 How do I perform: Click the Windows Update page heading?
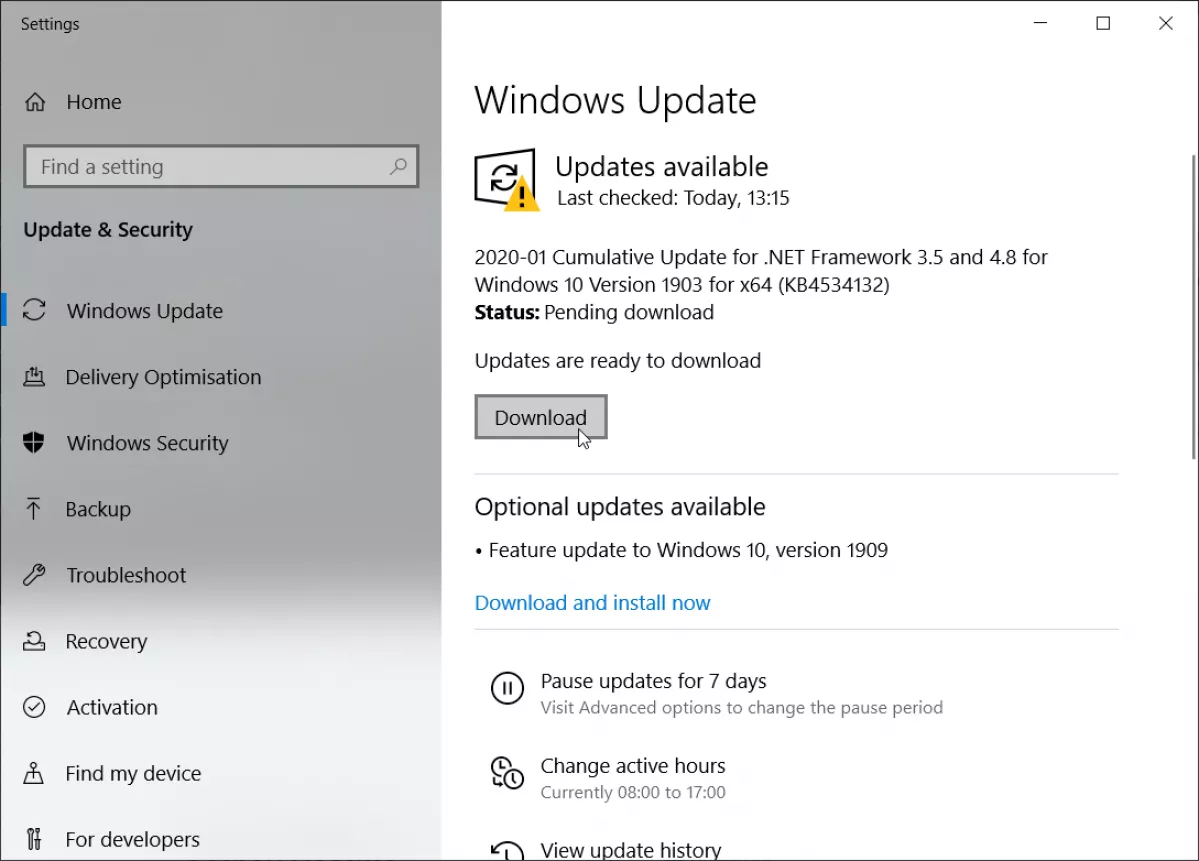616,100
